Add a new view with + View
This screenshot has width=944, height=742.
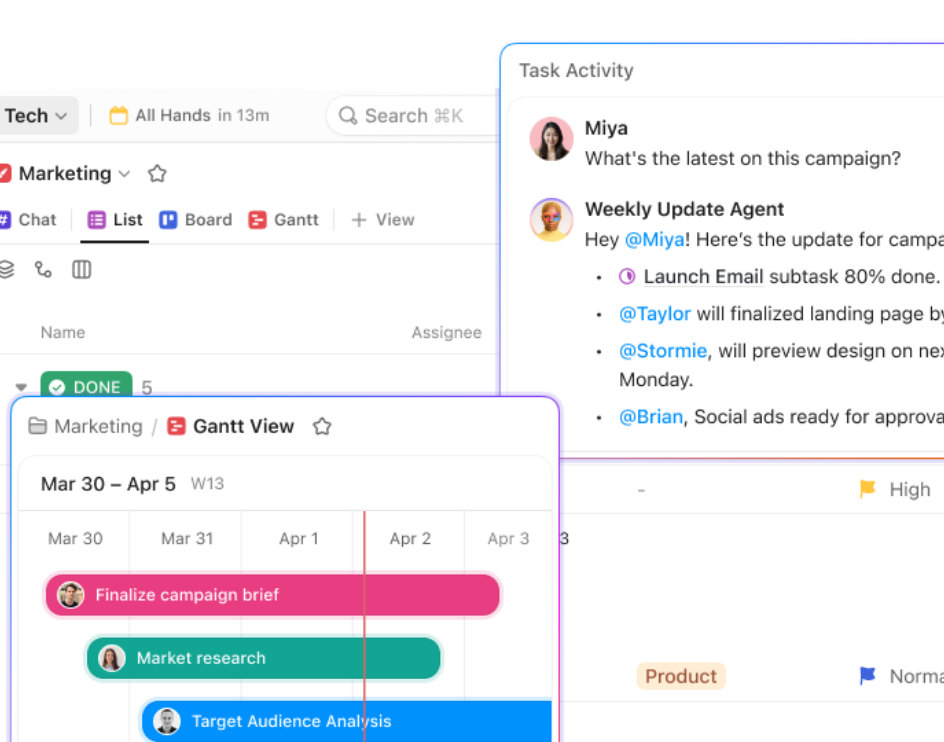tap(383, 220)
